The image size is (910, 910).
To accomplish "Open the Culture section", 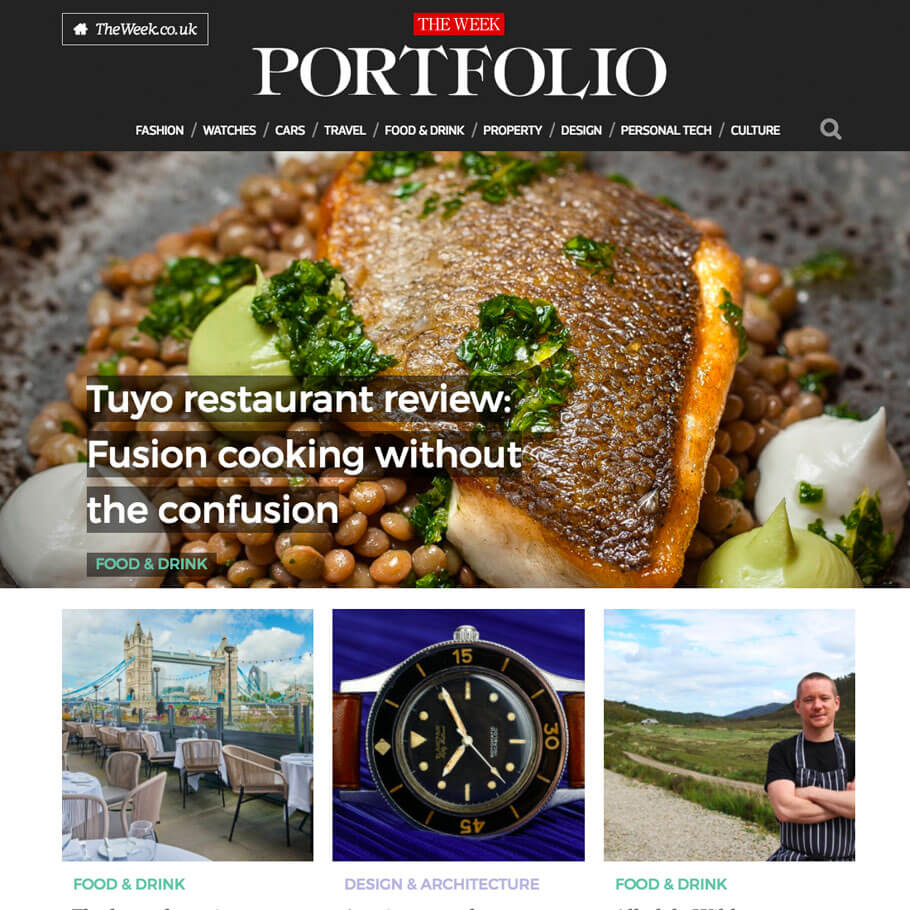I will pos(755,130).
